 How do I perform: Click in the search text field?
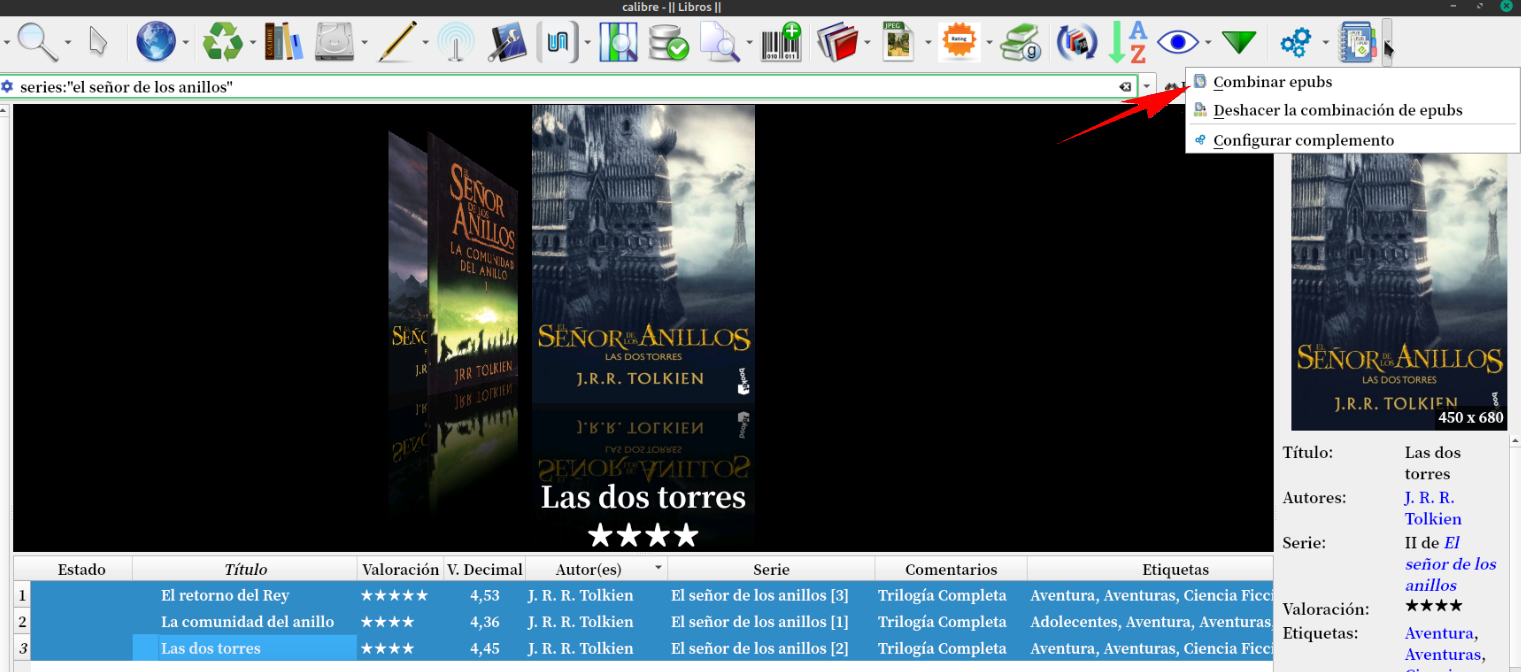565,87
